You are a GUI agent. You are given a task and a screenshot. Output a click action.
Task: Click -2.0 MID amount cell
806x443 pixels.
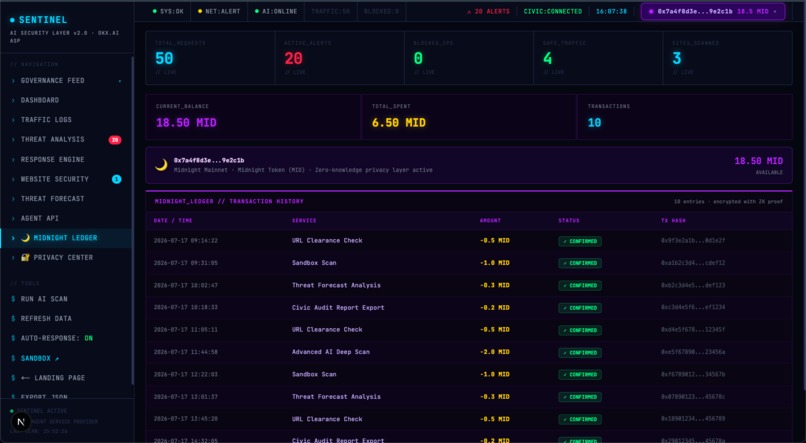click(x=494, y=352)
